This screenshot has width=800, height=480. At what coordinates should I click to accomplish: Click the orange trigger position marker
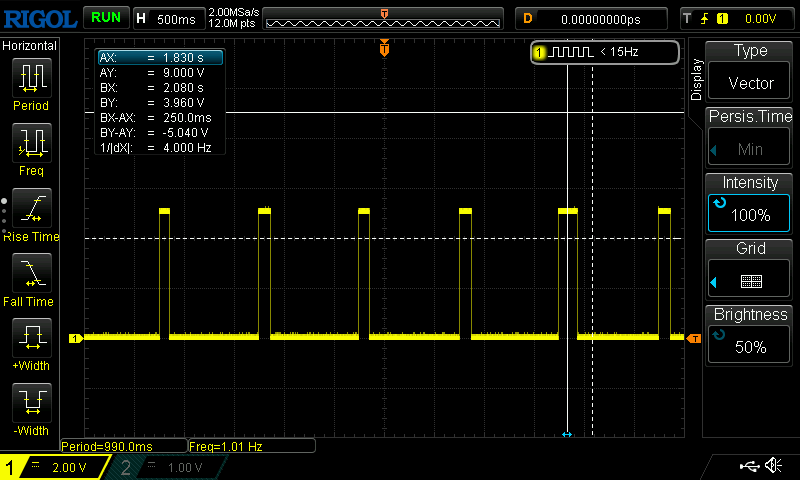tap(385, 48)
